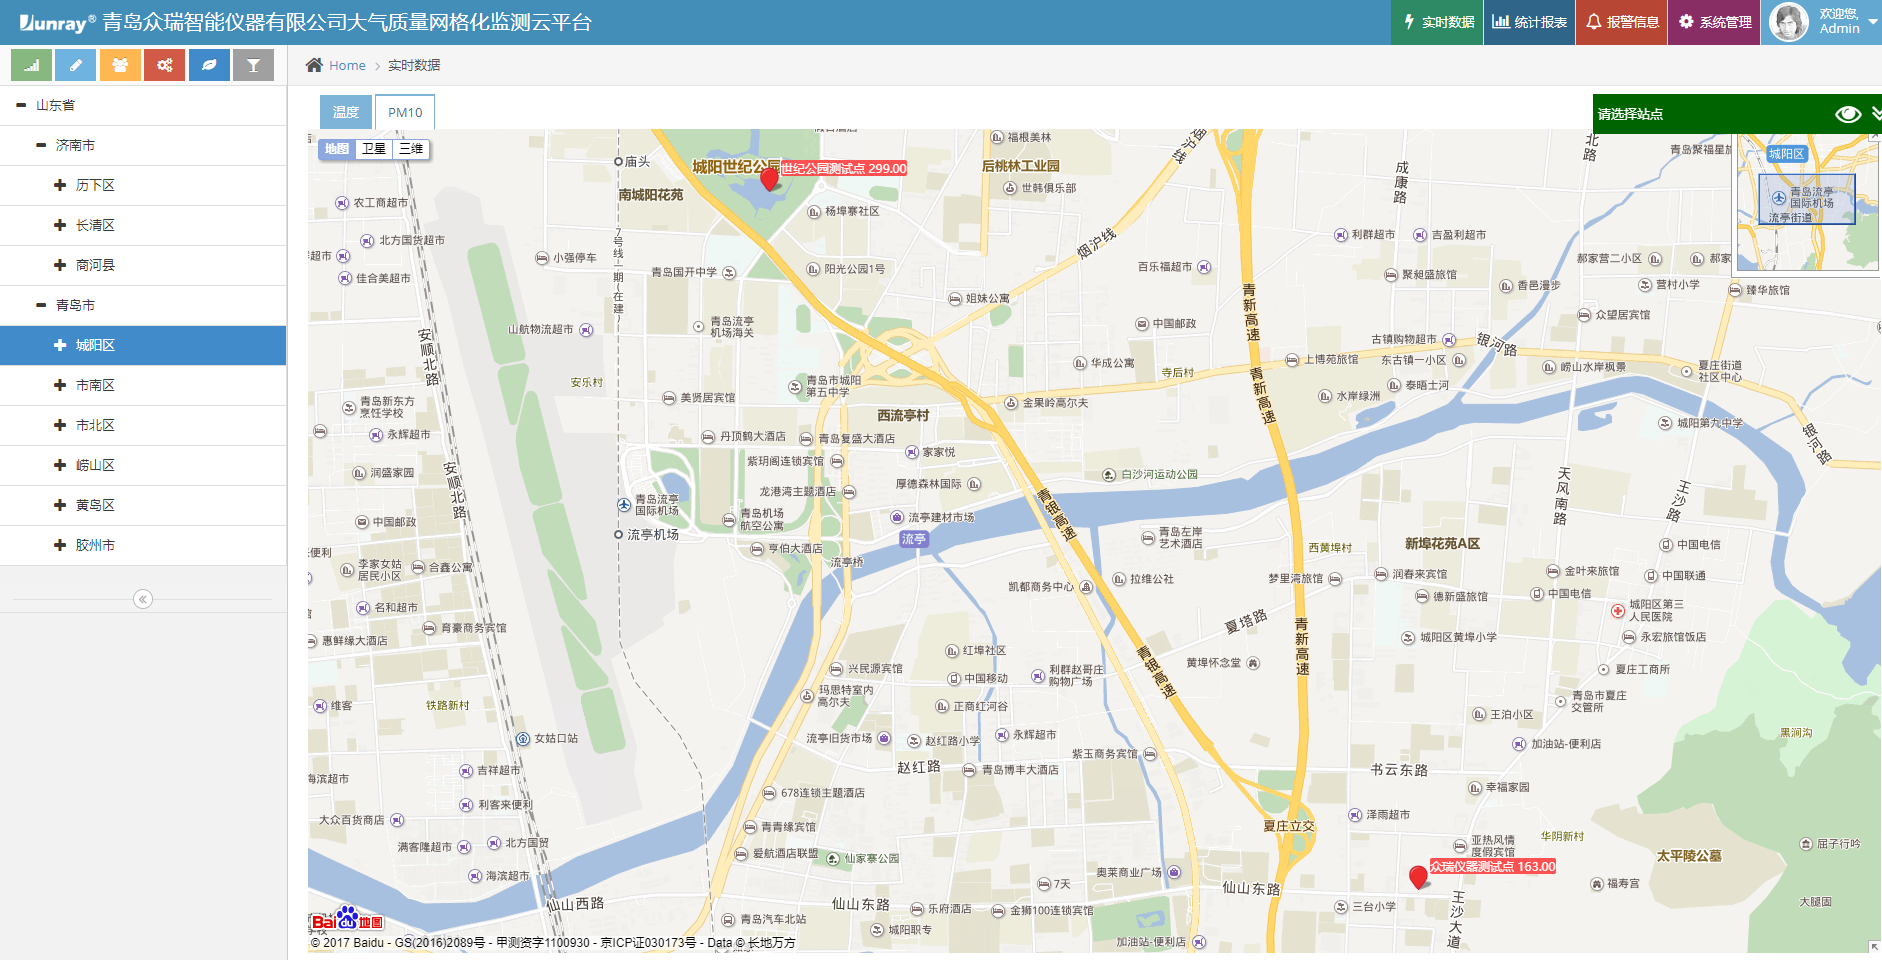Click the blue viewport rectangle in overview map
The height and width of the screenshot is (960, 1882).
1806,199
